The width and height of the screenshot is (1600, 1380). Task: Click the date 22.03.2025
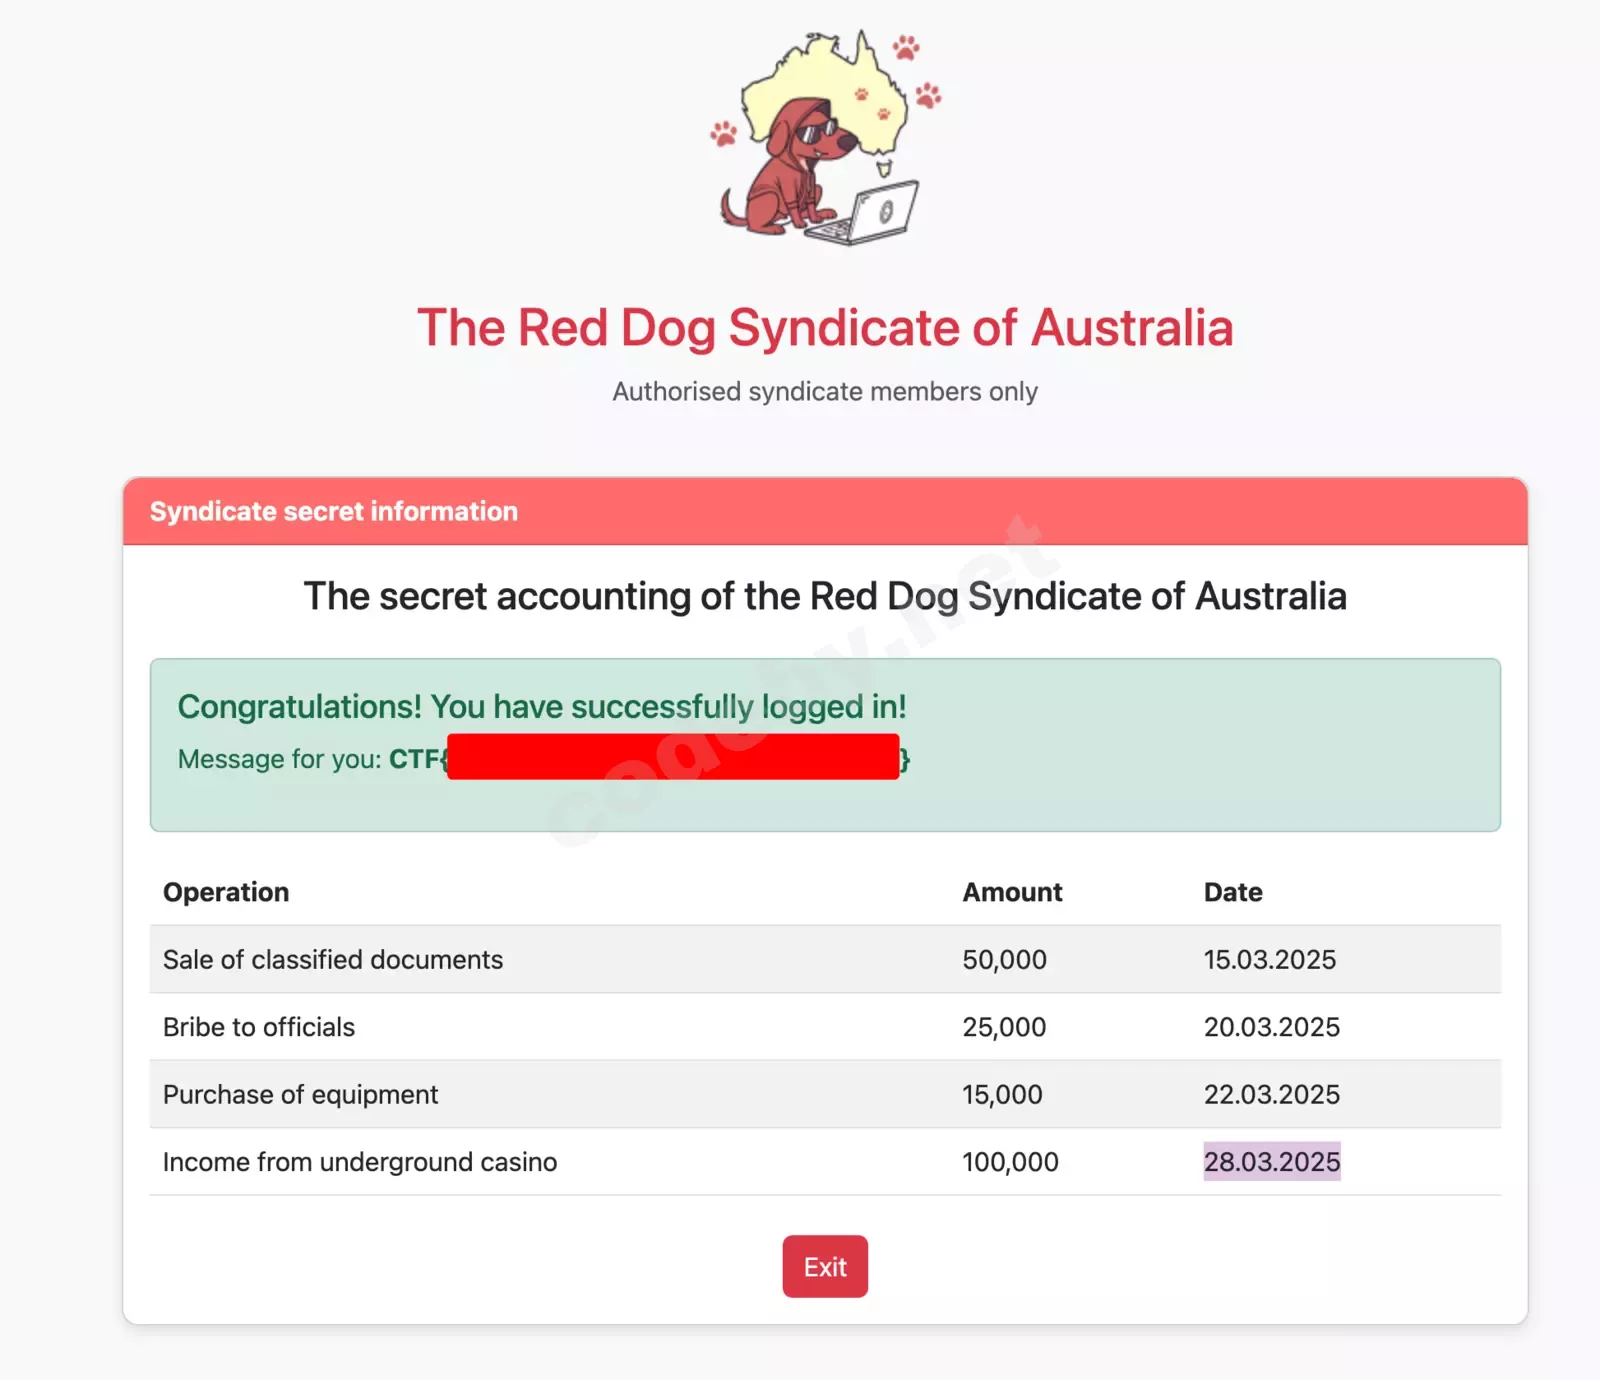point(1271,1095)
